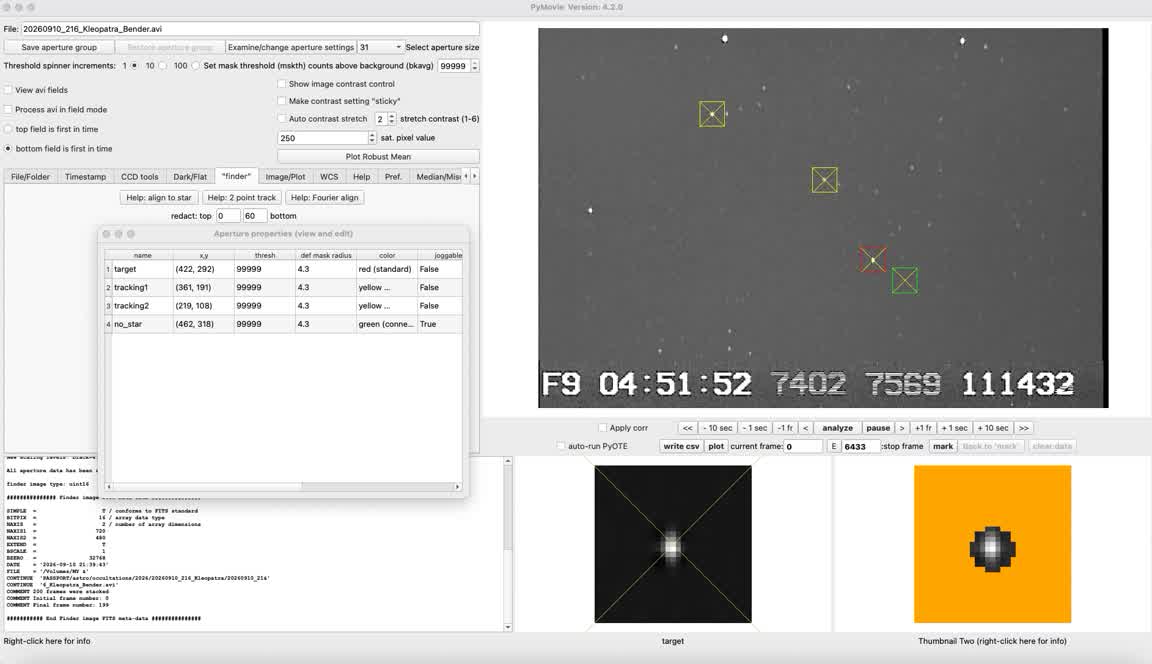The width and height of the screenshot is (1152, 664).
Task: Enable Show image contrast control checkbox
Action: pos(281,84)
